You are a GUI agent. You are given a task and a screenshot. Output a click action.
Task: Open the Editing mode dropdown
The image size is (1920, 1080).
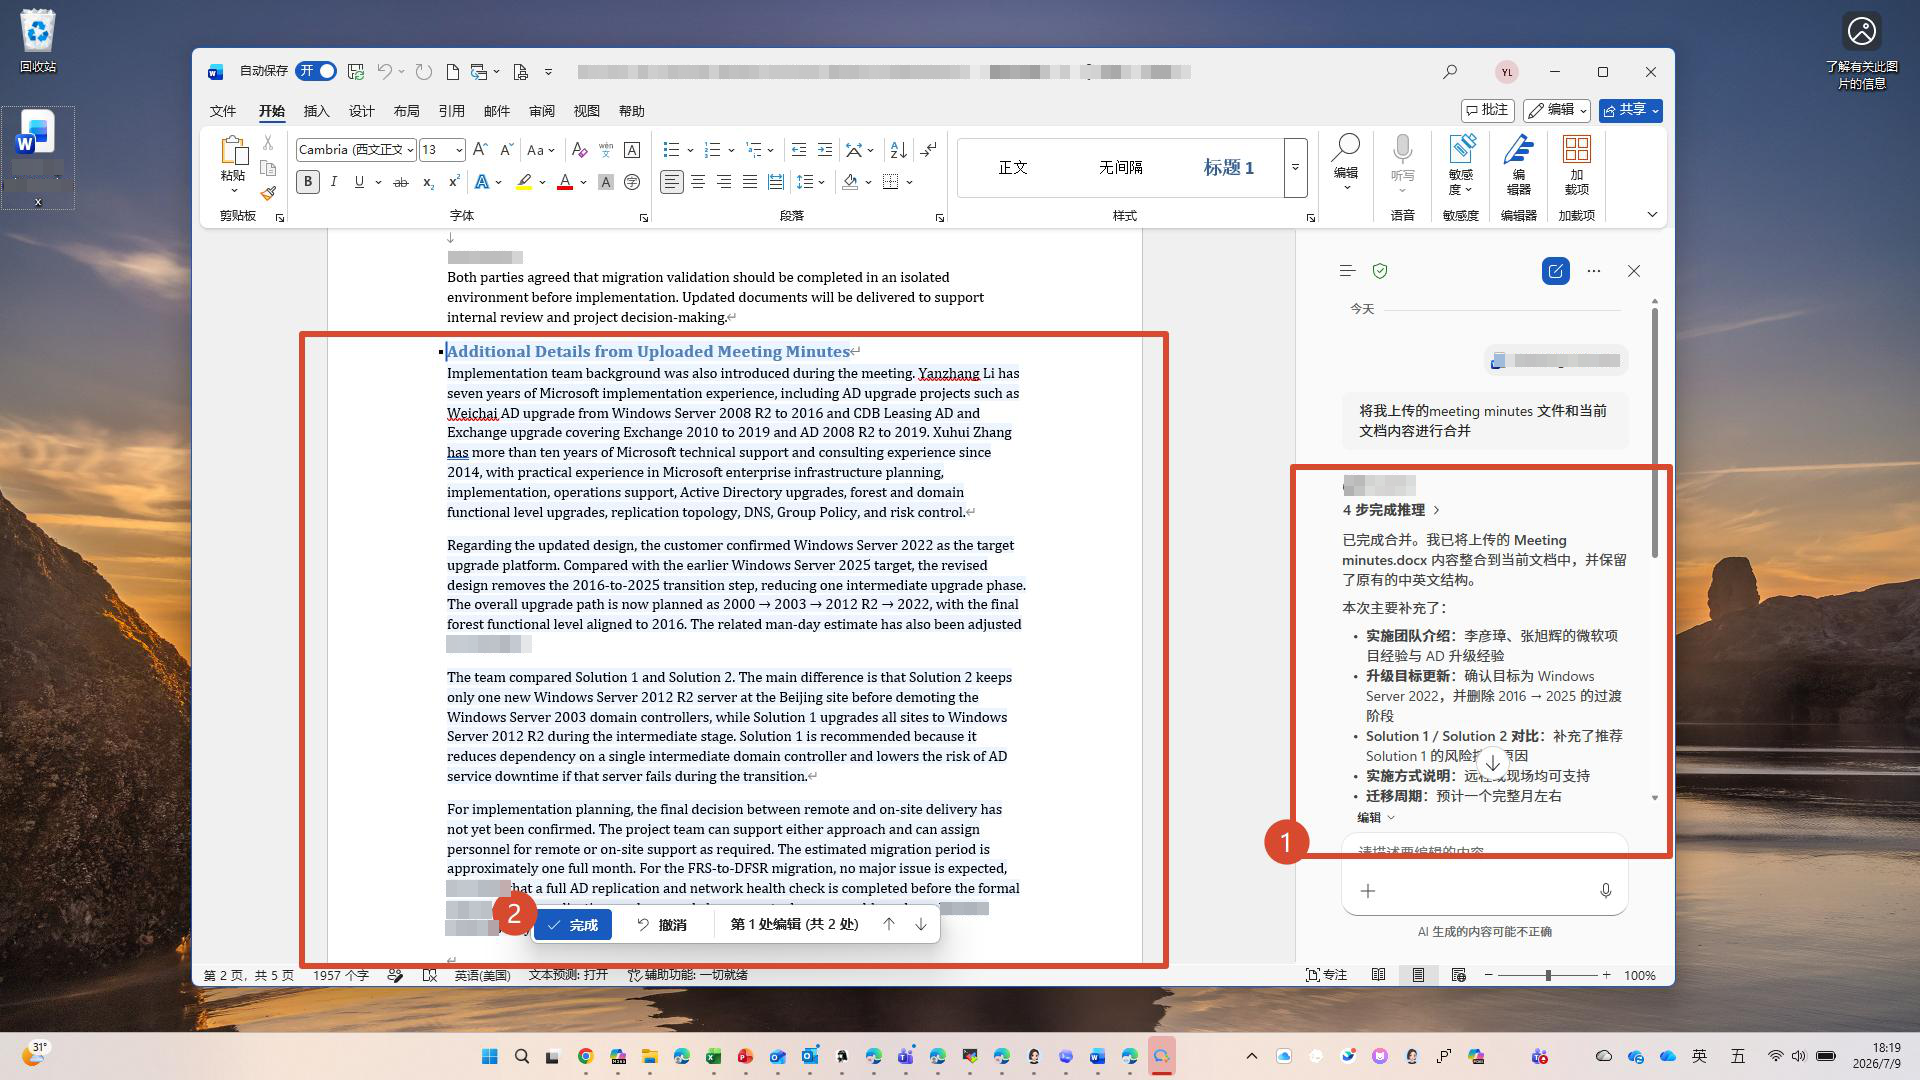coord(1557,110)
